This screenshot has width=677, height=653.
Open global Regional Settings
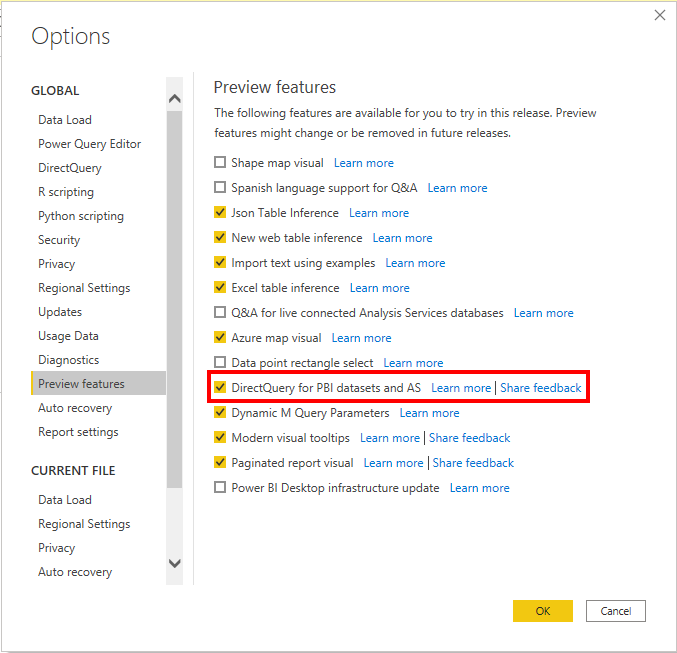pos(84,288)
